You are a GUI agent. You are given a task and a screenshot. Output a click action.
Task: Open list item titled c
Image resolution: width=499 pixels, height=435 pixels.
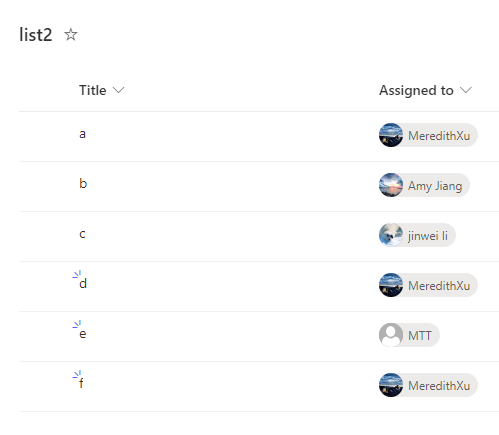82,234
